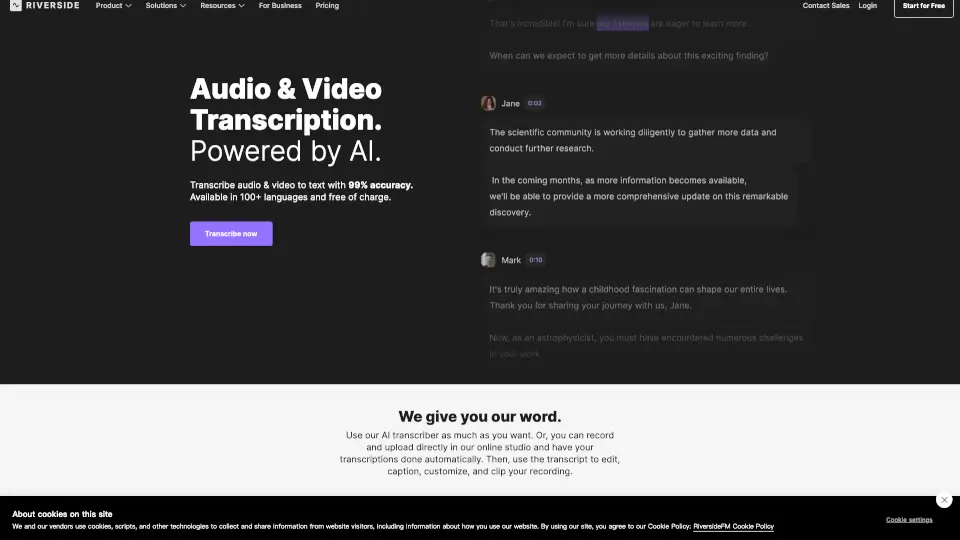
Task: Click the purple highlighted word in the transcript
Action: 622,23
